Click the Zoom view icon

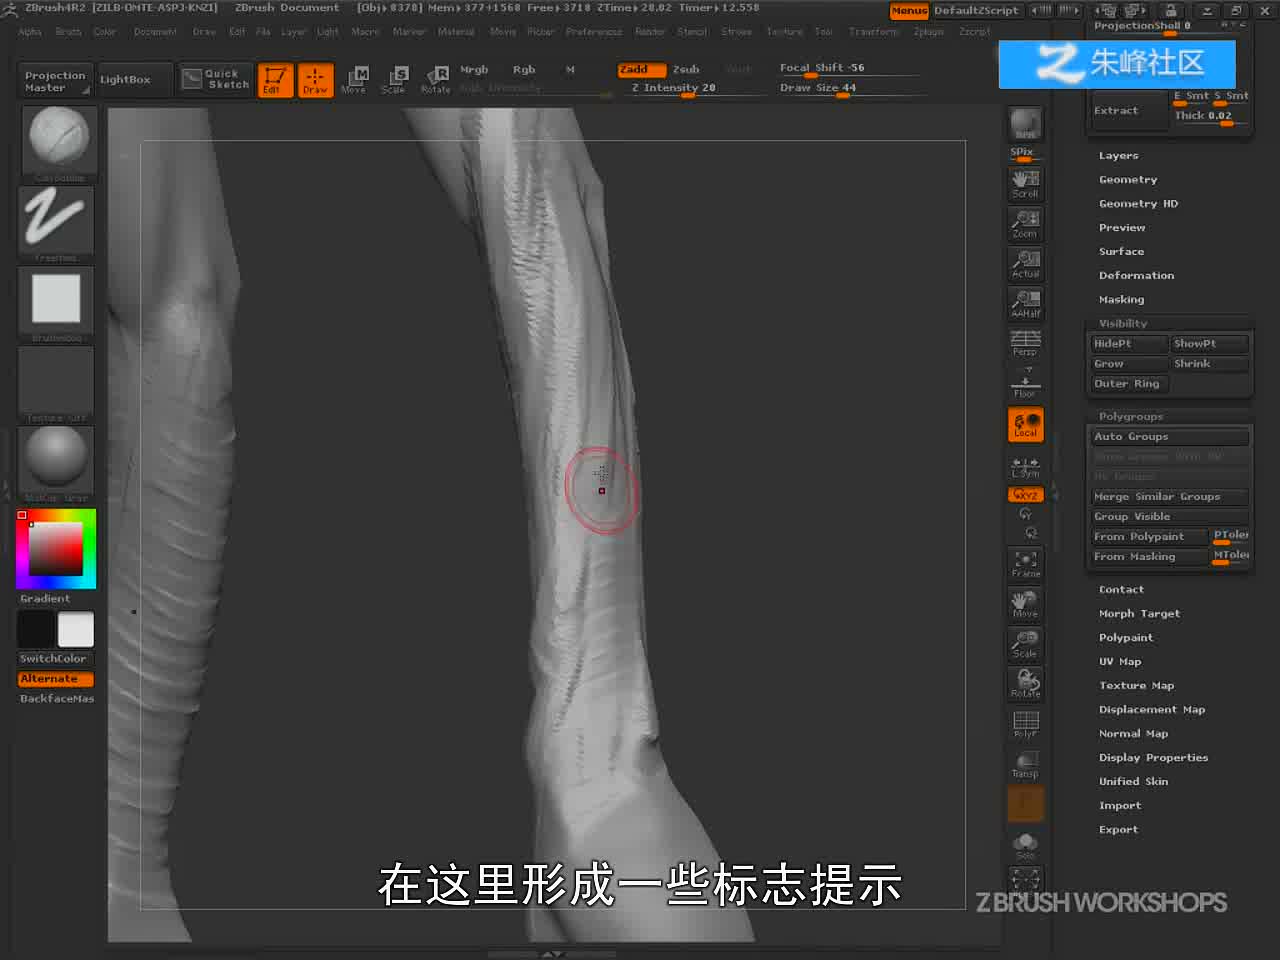1025,223
